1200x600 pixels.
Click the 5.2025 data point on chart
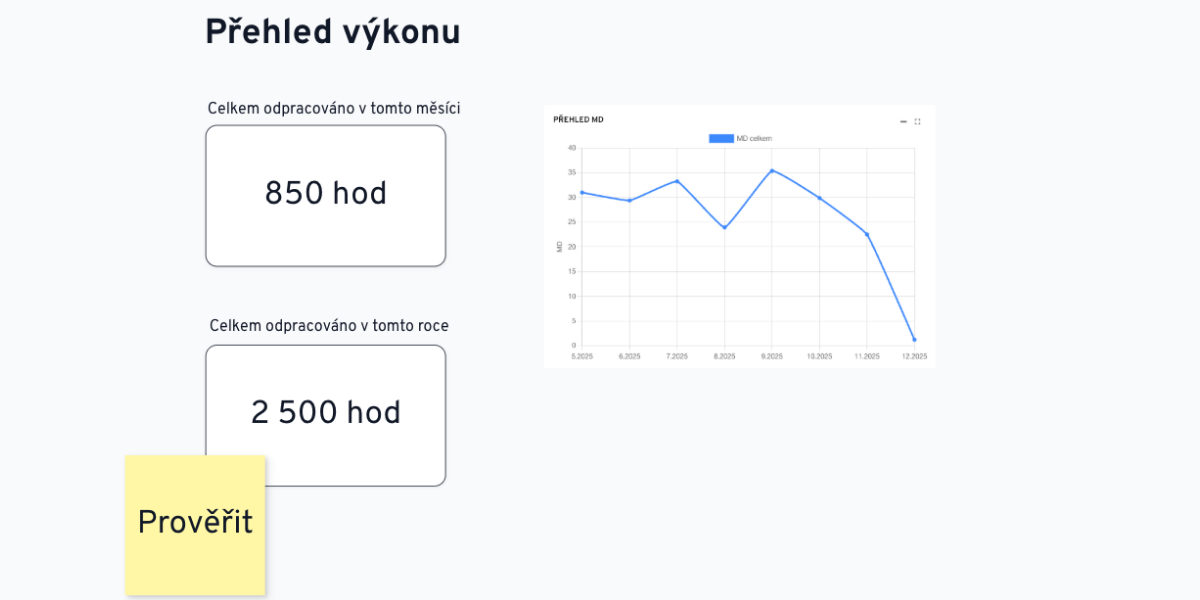pyautogui.click(x=582, y=192)
